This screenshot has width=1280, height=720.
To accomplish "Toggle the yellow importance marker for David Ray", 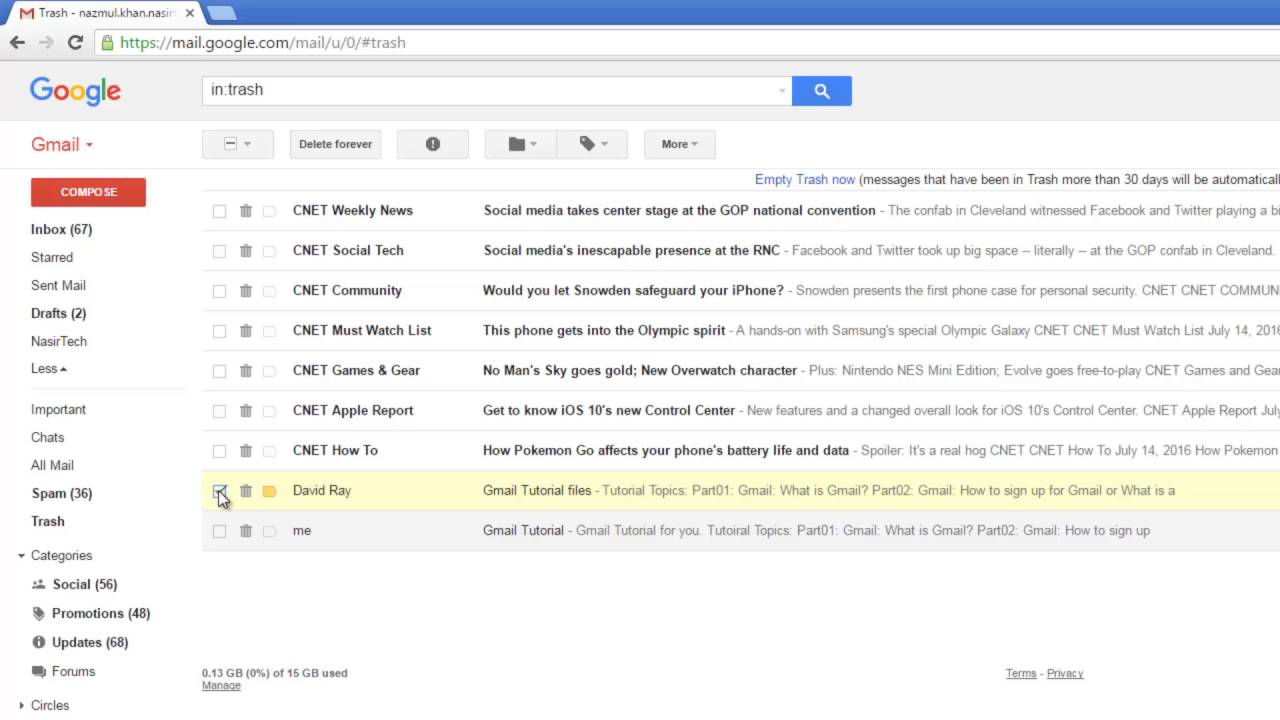I will coord(269,491).
